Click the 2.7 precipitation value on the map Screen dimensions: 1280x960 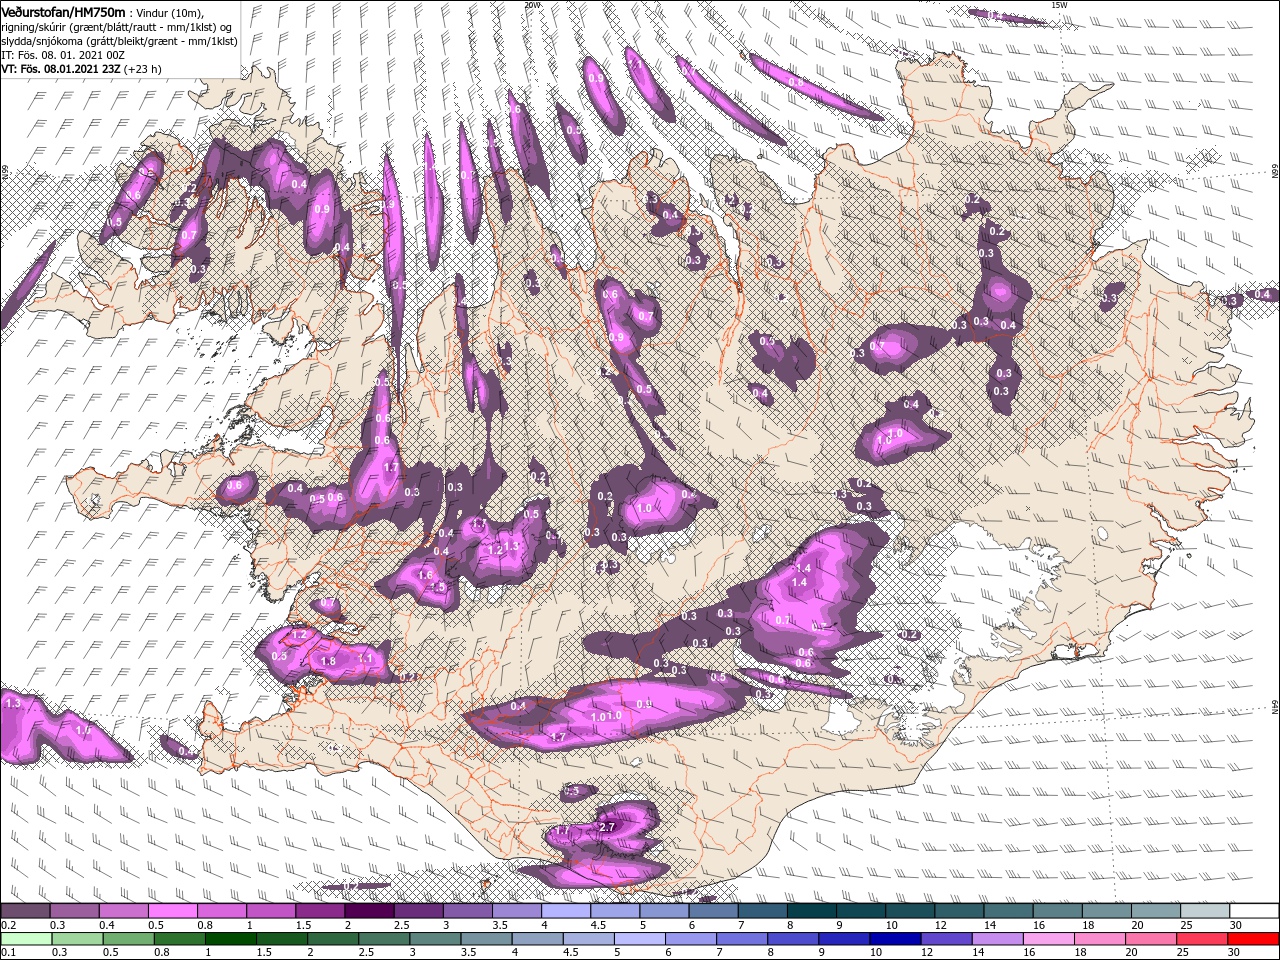[606, 827]
